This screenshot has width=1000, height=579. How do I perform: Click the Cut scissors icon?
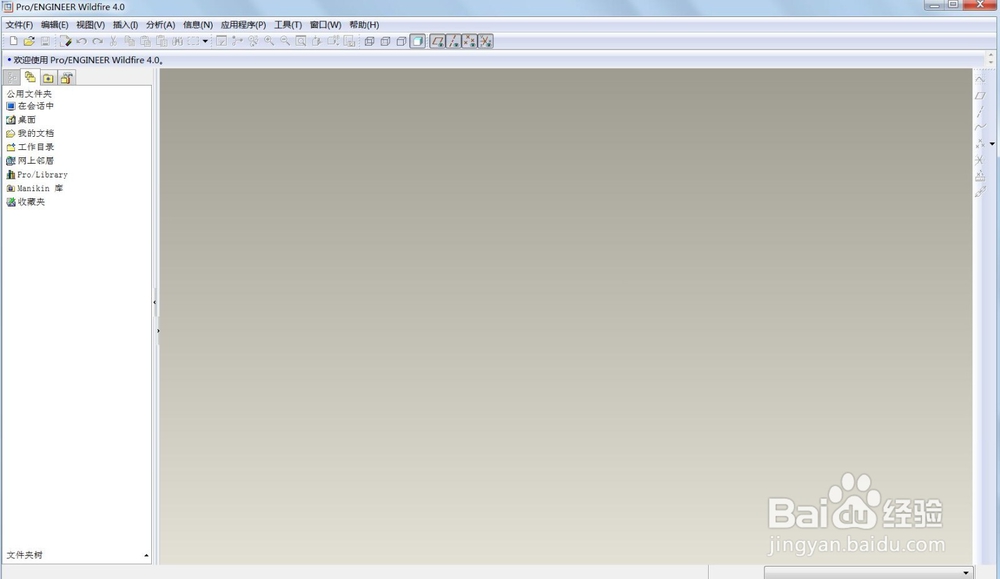point(113,41)
